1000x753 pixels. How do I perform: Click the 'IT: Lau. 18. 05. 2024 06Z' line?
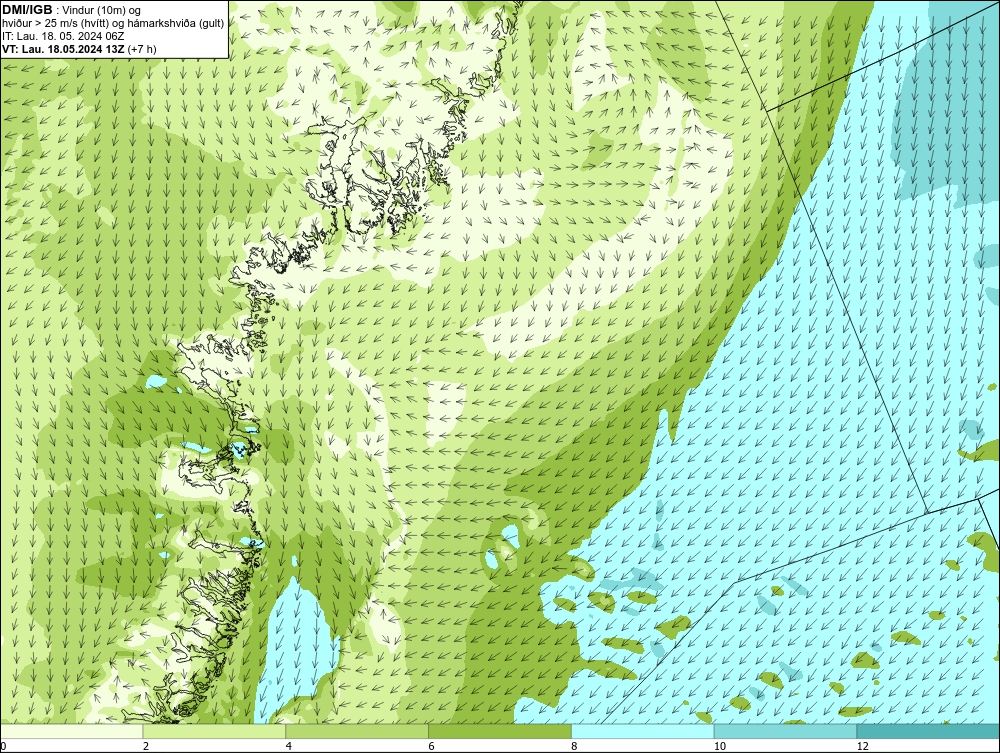click(63, 36)
